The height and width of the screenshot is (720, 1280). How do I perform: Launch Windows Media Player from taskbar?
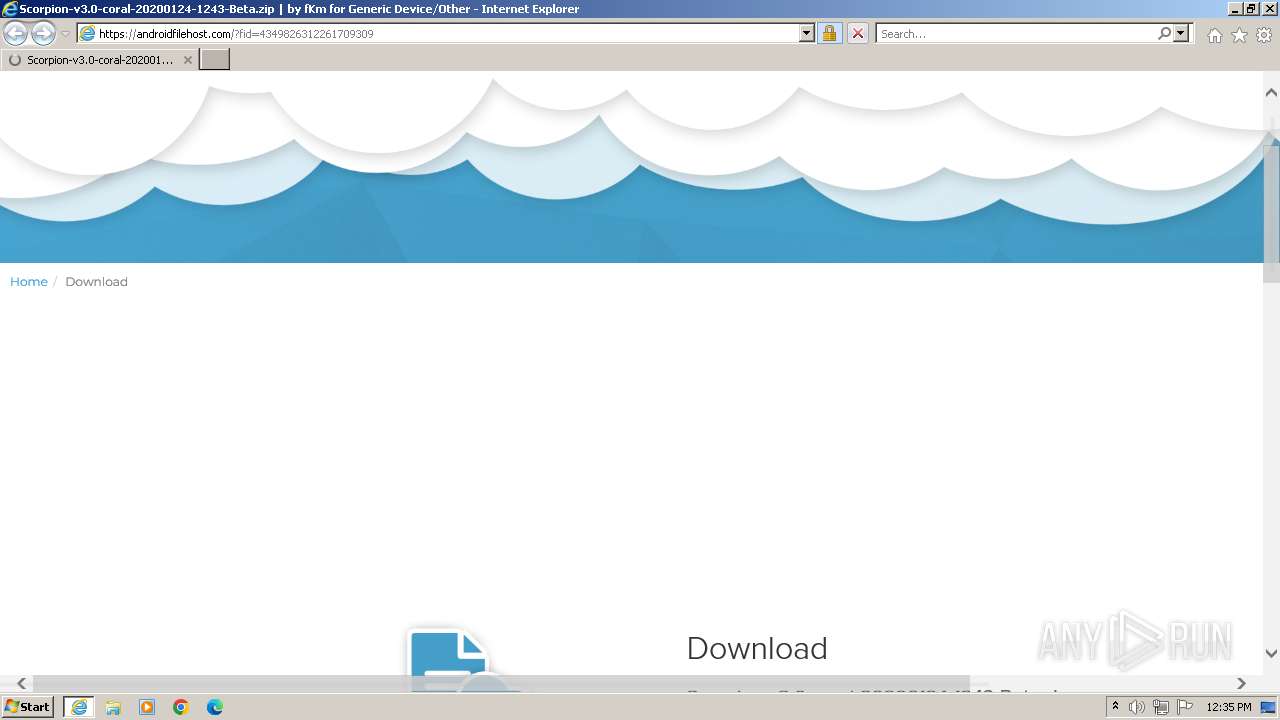point(147,707)
